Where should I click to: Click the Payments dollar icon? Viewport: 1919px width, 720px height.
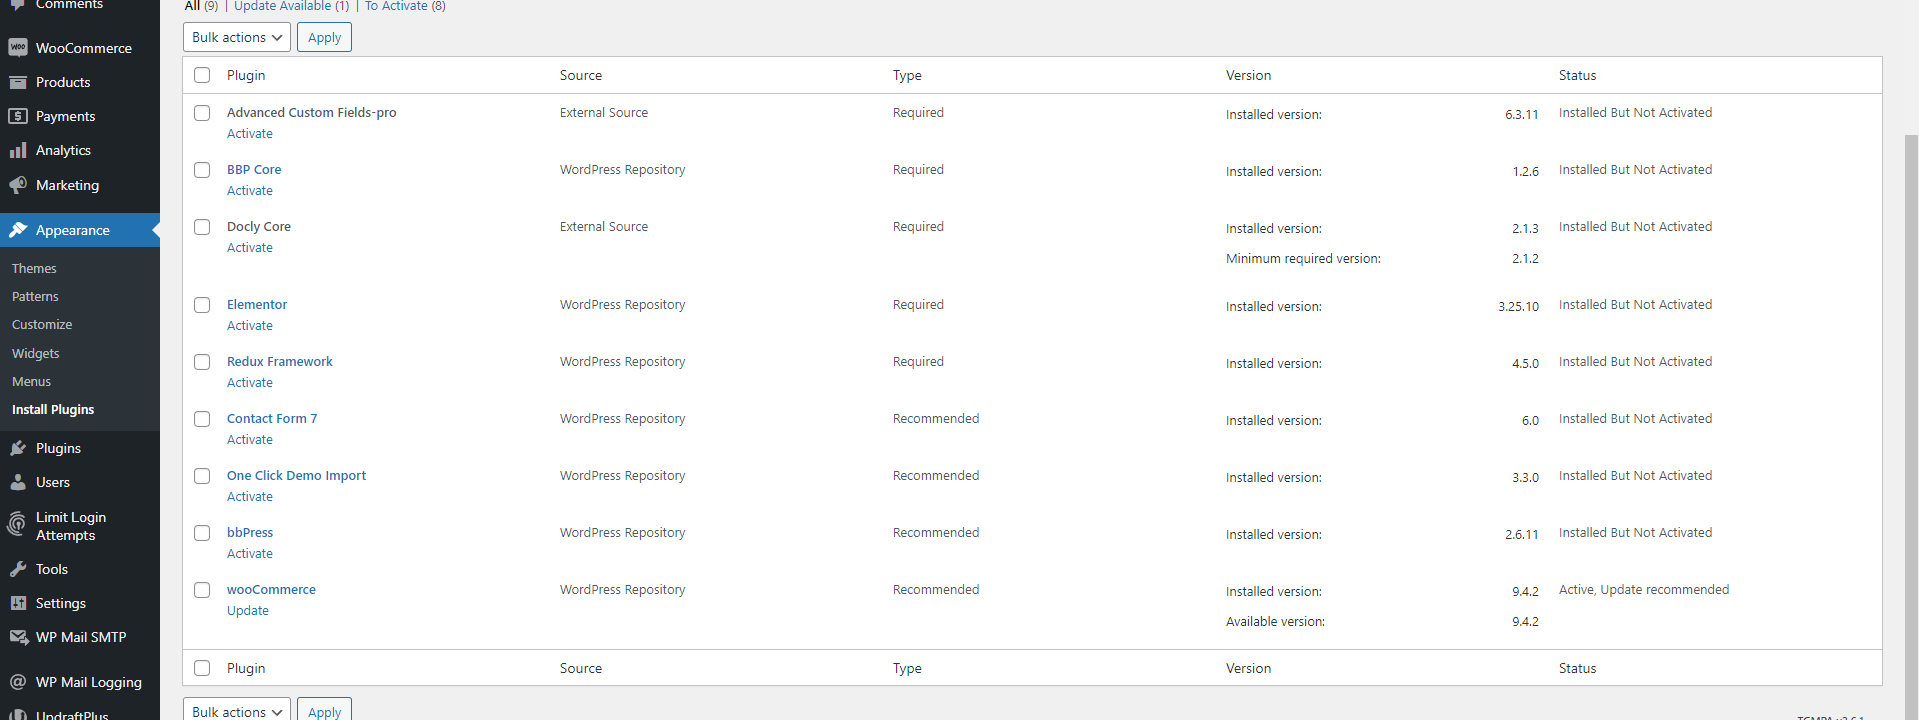pos(18,116)
